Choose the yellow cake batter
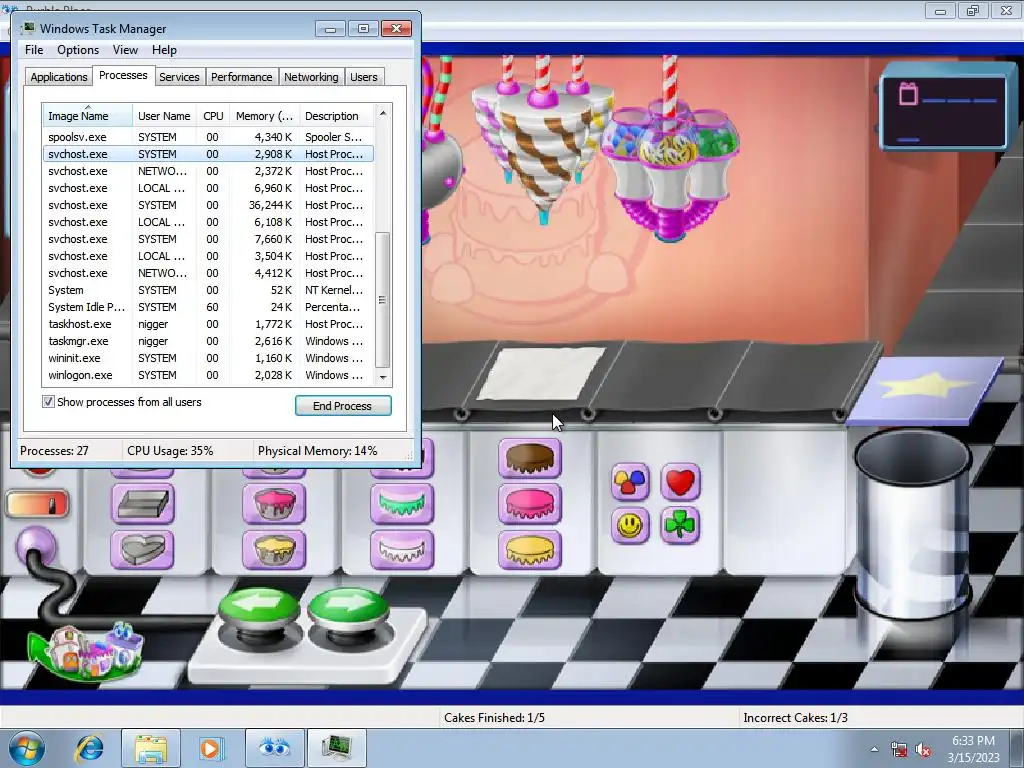Viewport: 1024px width, 768px height. [274, 549]
